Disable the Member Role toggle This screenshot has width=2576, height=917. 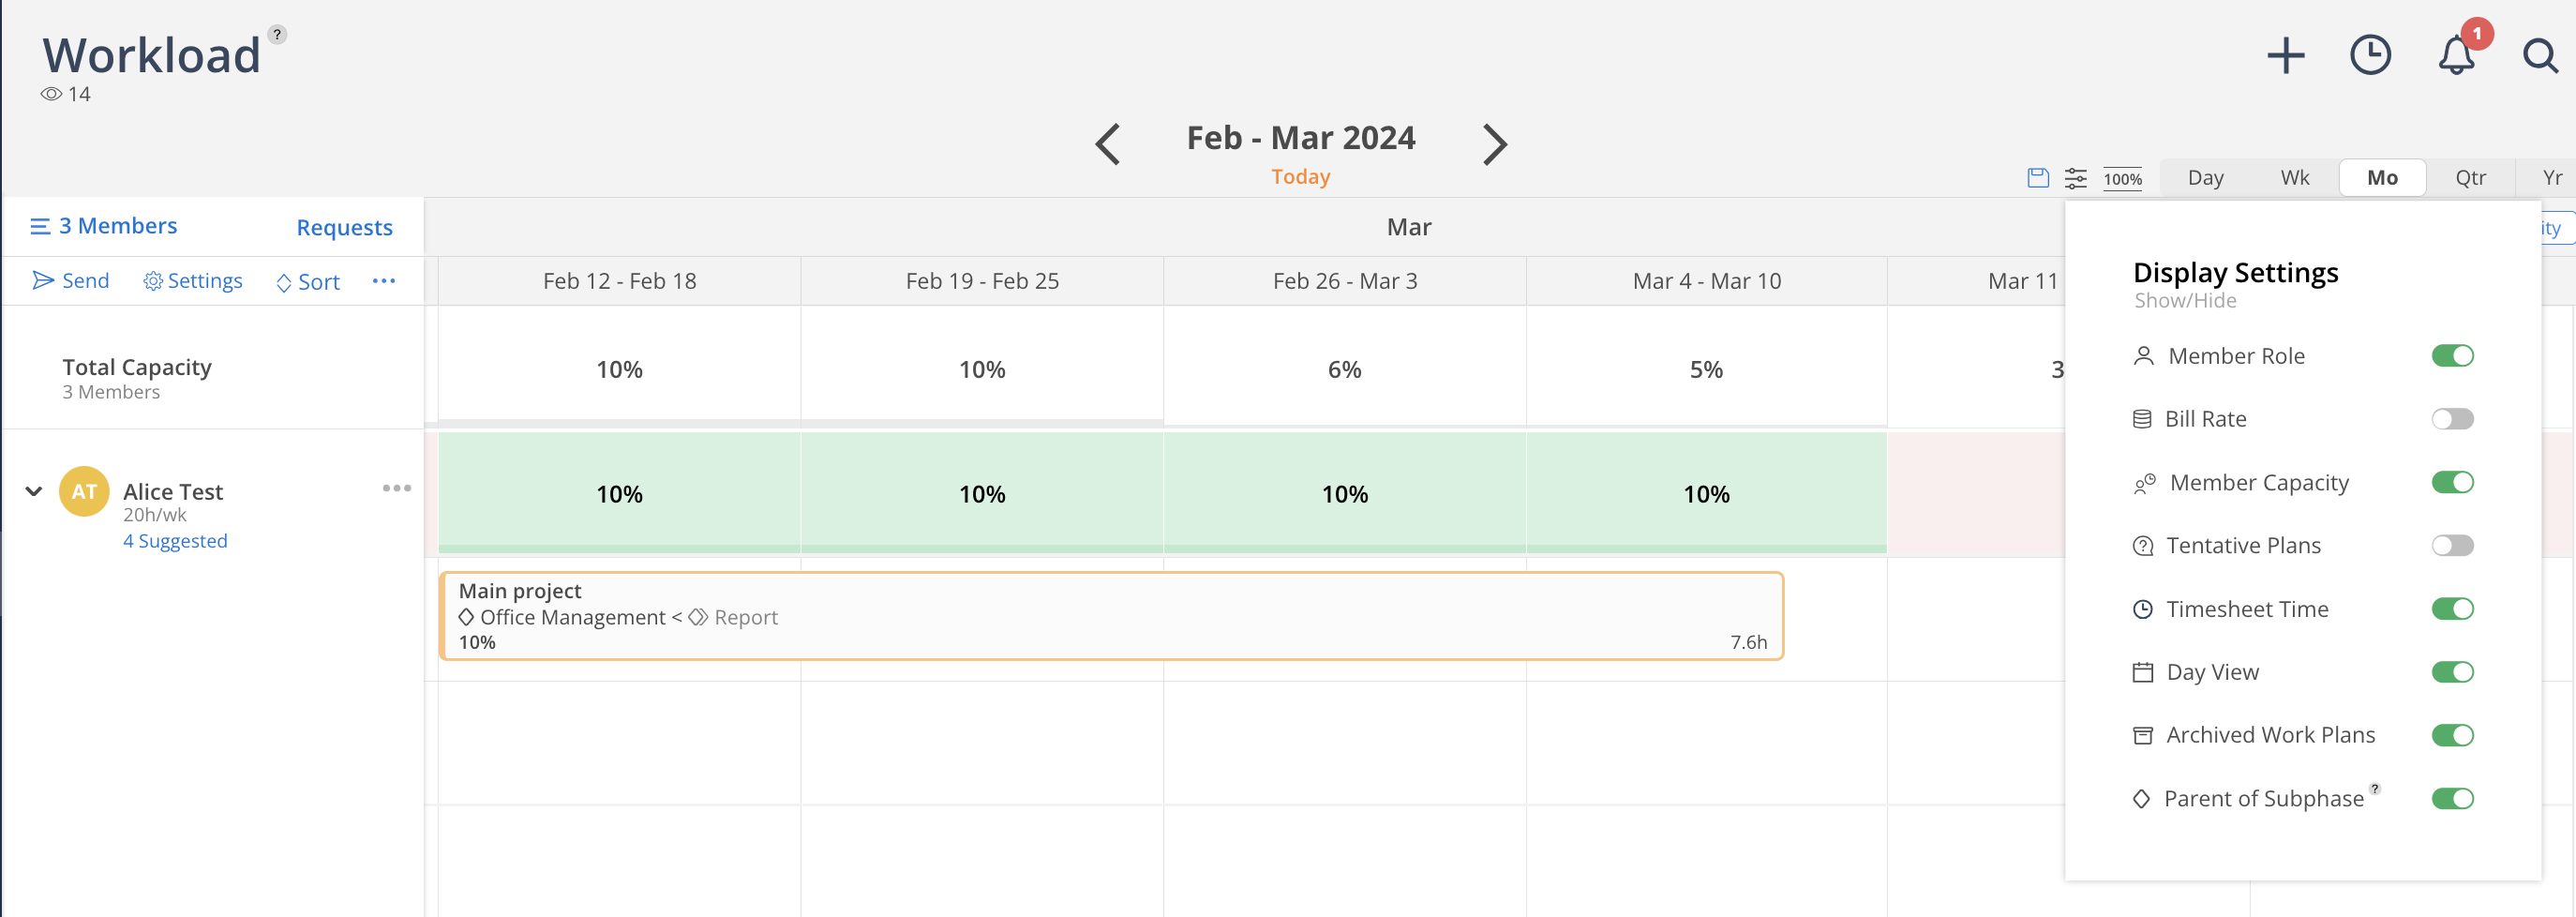click(2454, 355)
